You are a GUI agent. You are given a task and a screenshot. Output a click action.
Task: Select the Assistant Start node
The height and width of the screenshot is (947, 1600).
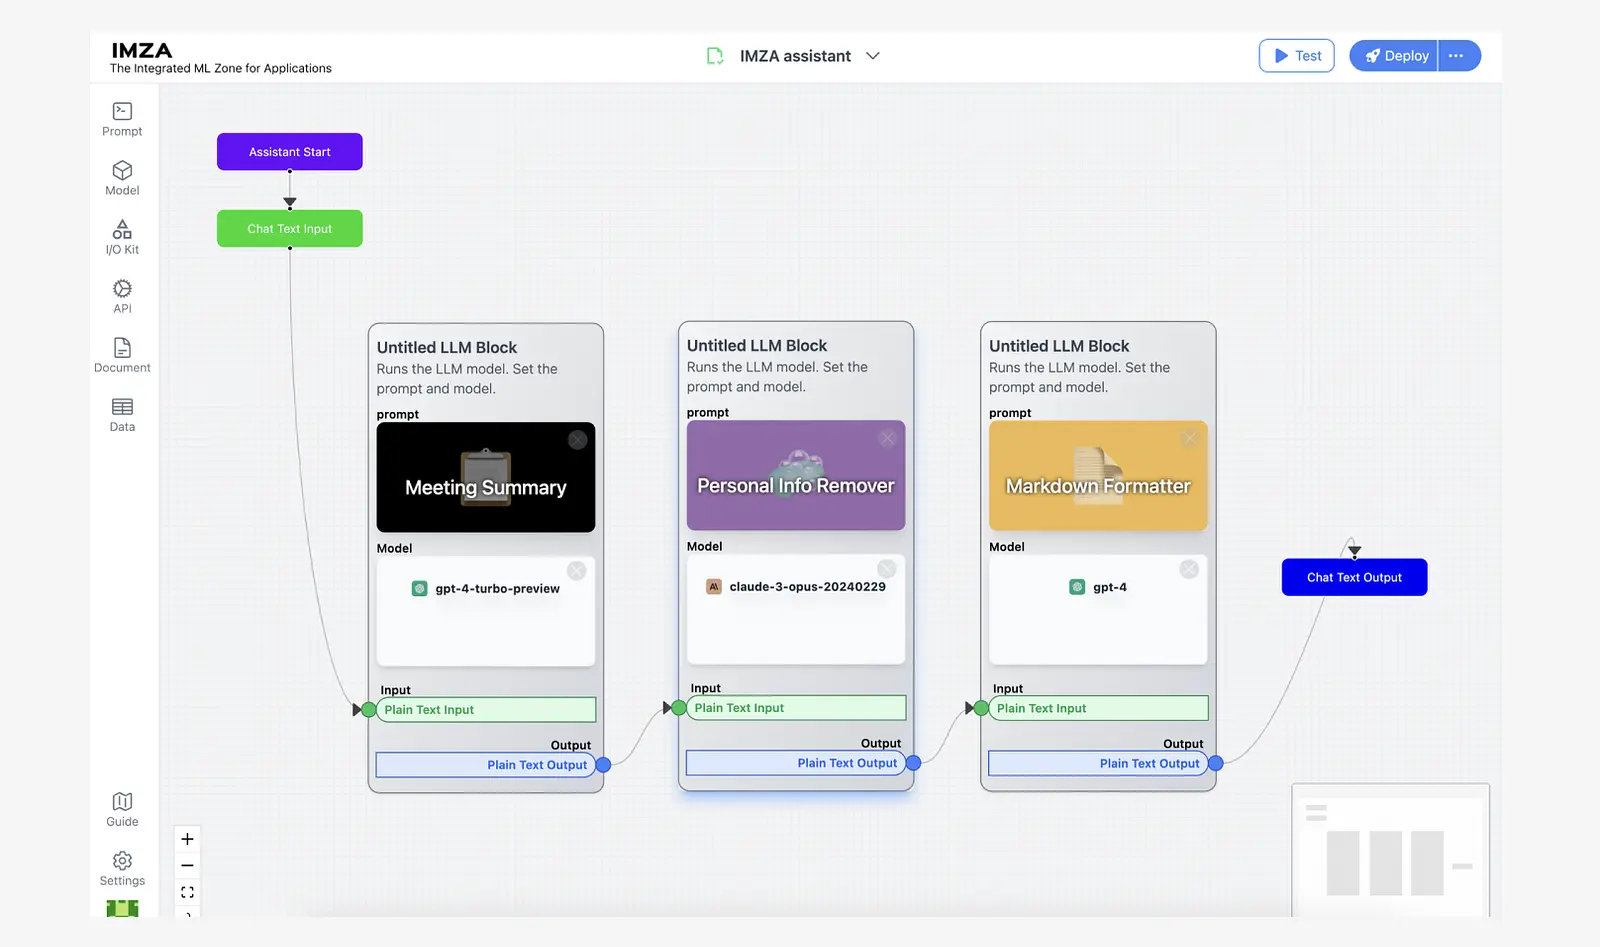(x=290, y=152)
